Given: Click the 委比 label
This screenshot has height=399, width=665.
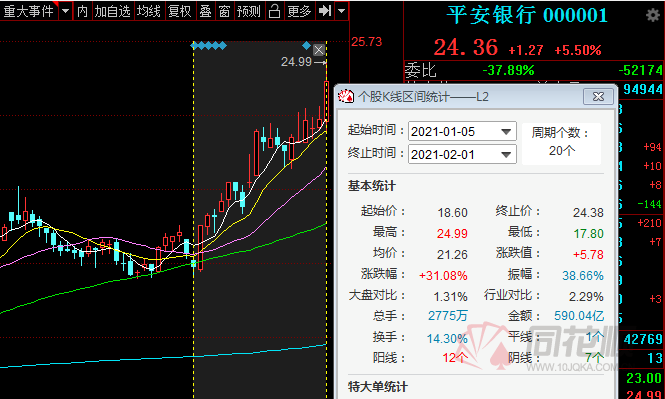Looking at the screenshot, I should pos(421,70).
